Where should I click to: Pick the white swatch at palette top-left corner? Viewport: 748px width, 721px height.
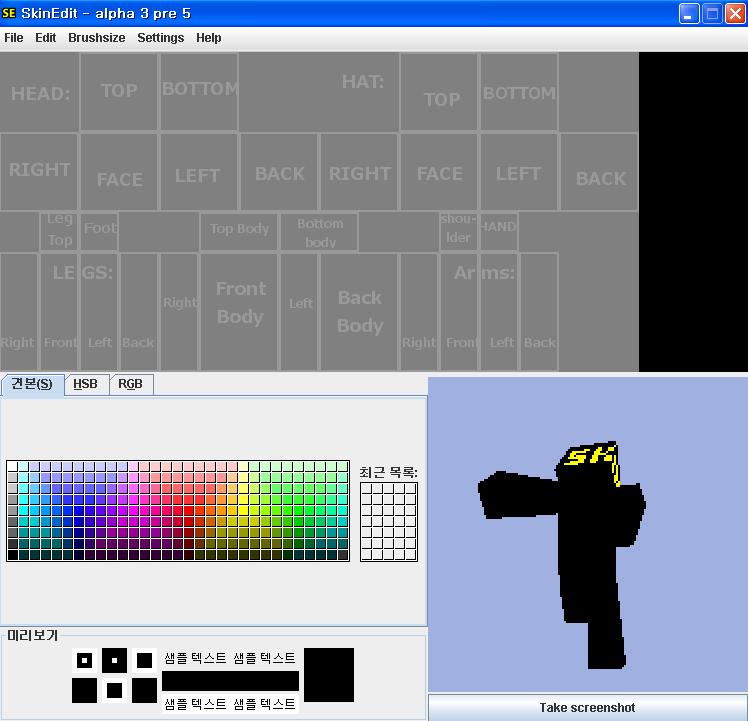(x=13, y=466)
